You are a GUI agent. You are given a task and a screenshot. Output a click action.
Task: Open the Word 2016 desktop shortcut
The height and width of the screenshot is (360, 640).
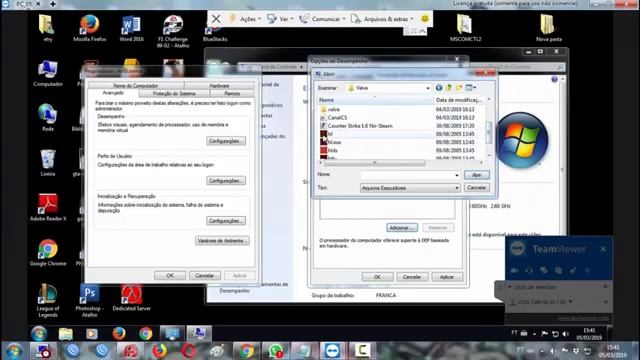(131, 28)
